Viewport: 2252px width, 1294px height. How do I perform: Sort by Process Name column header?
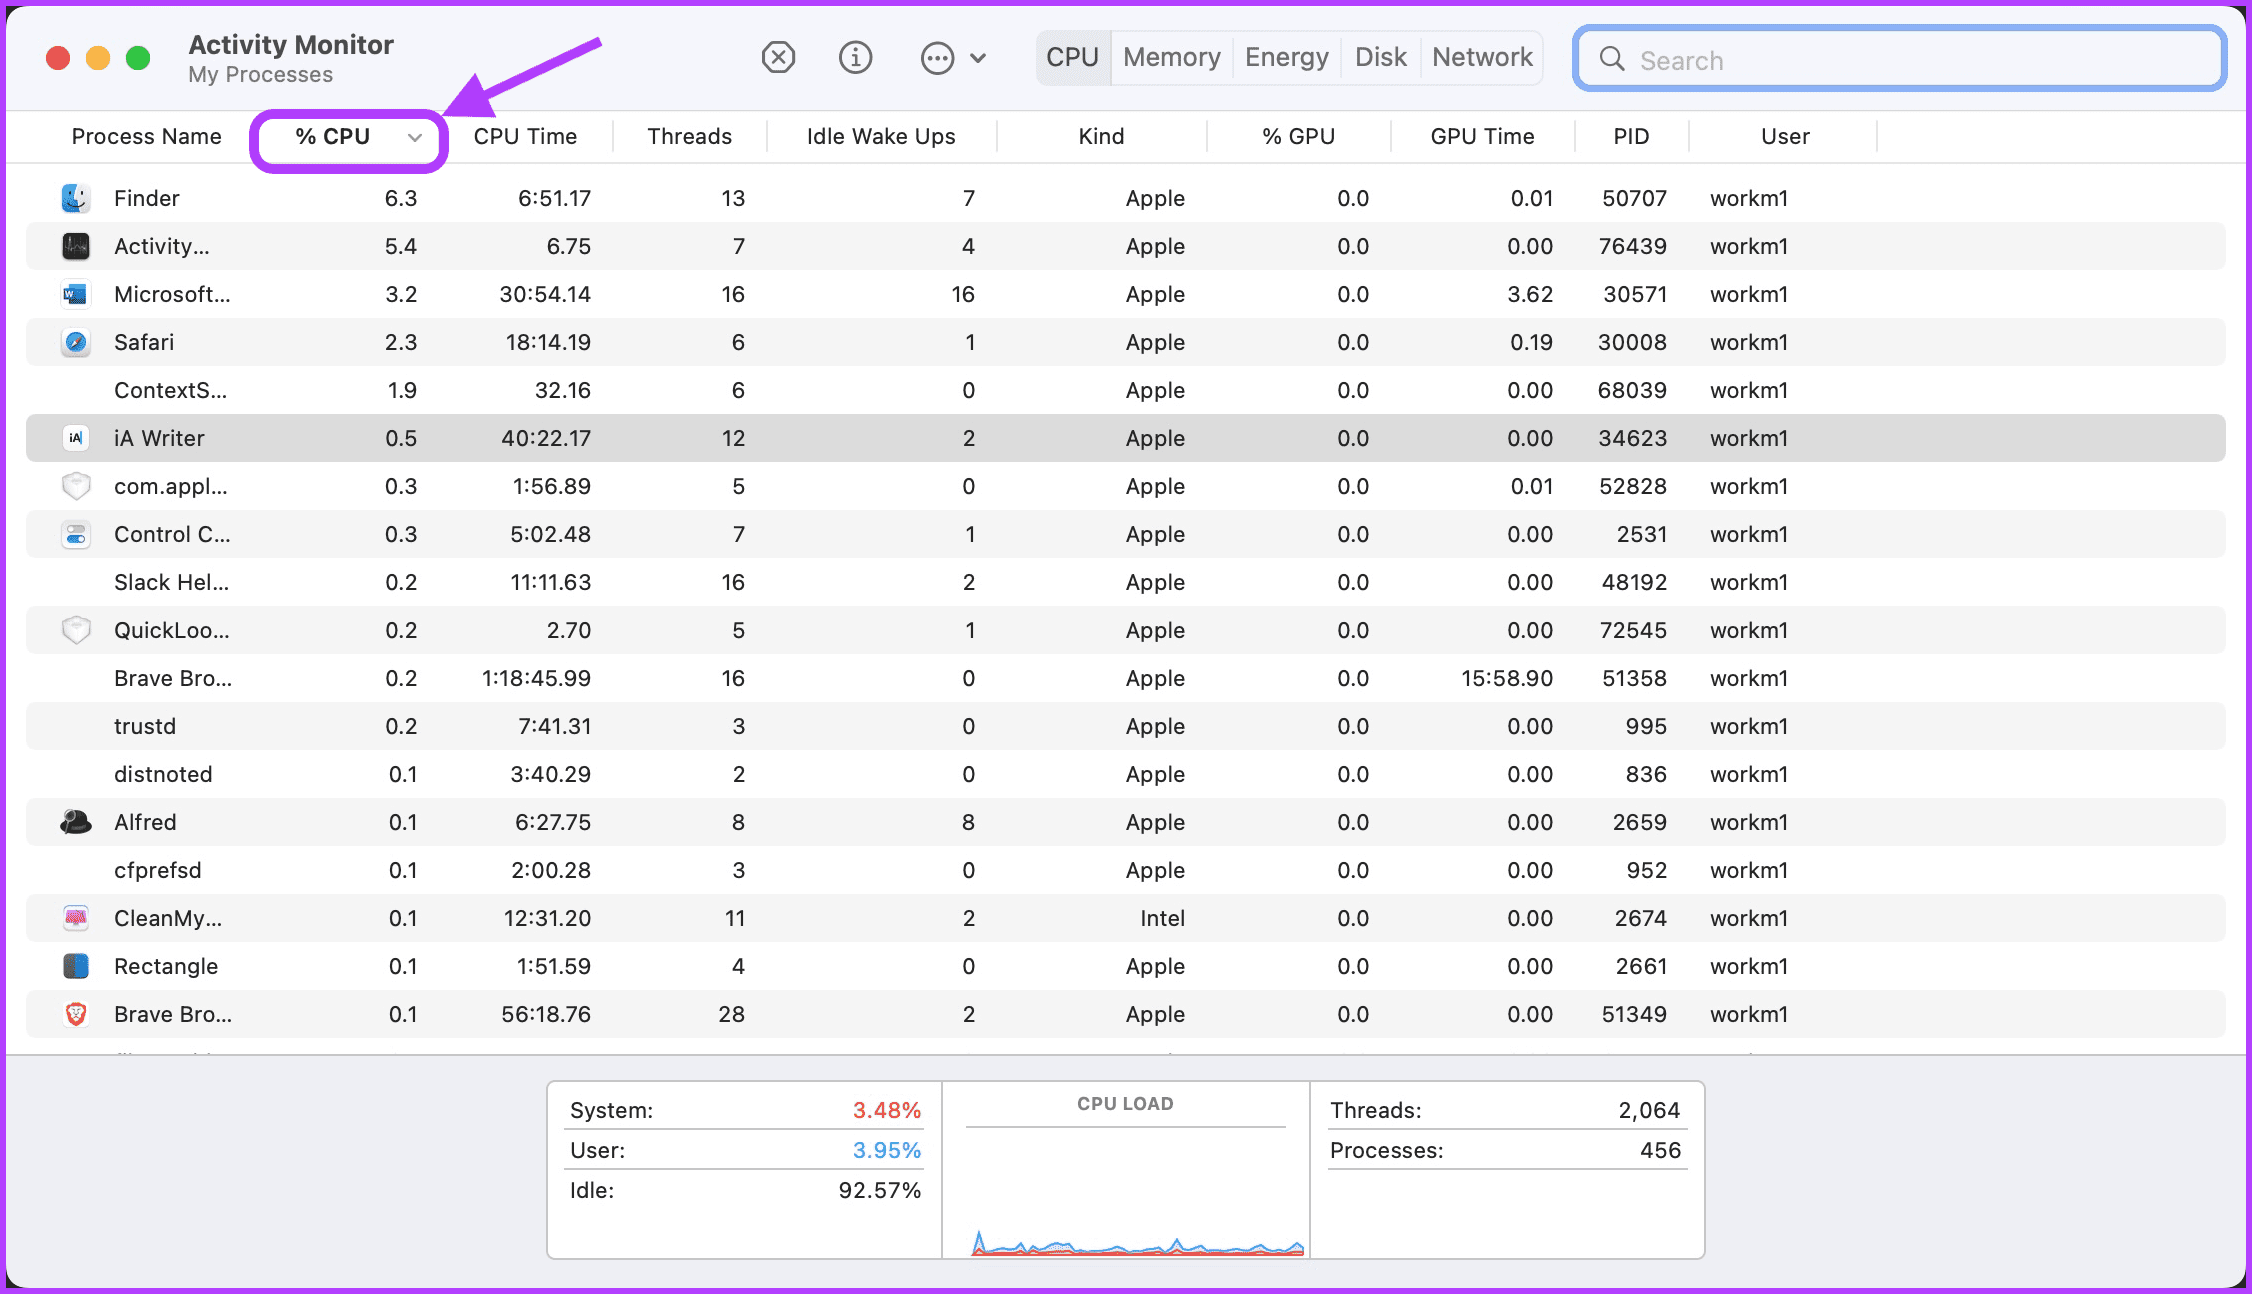coord(147,137)
